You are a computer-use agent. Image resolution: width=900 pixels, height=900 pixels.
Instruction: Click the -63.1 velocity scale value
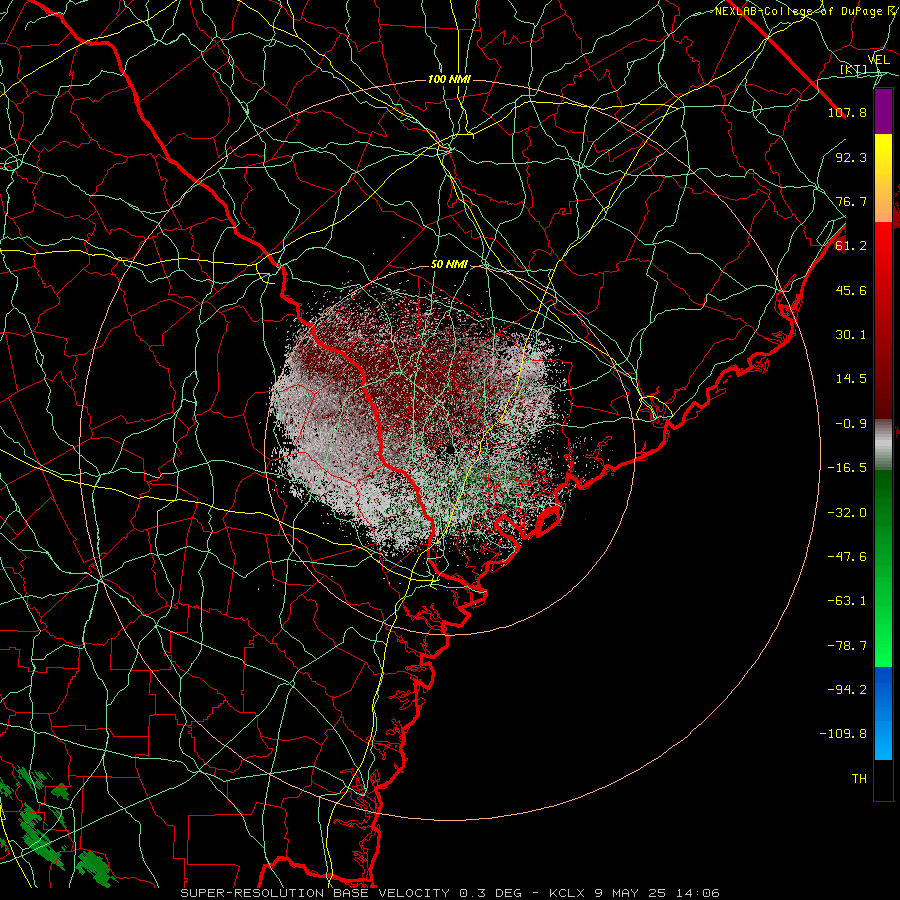[847, 601]
